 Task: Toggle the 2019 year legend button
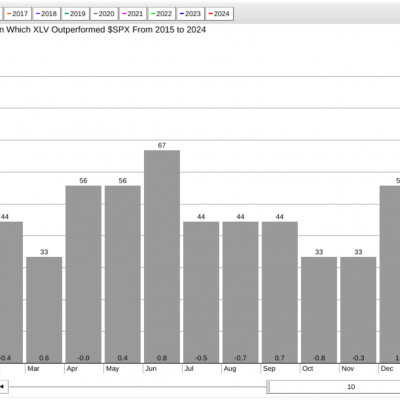(75, 14)
